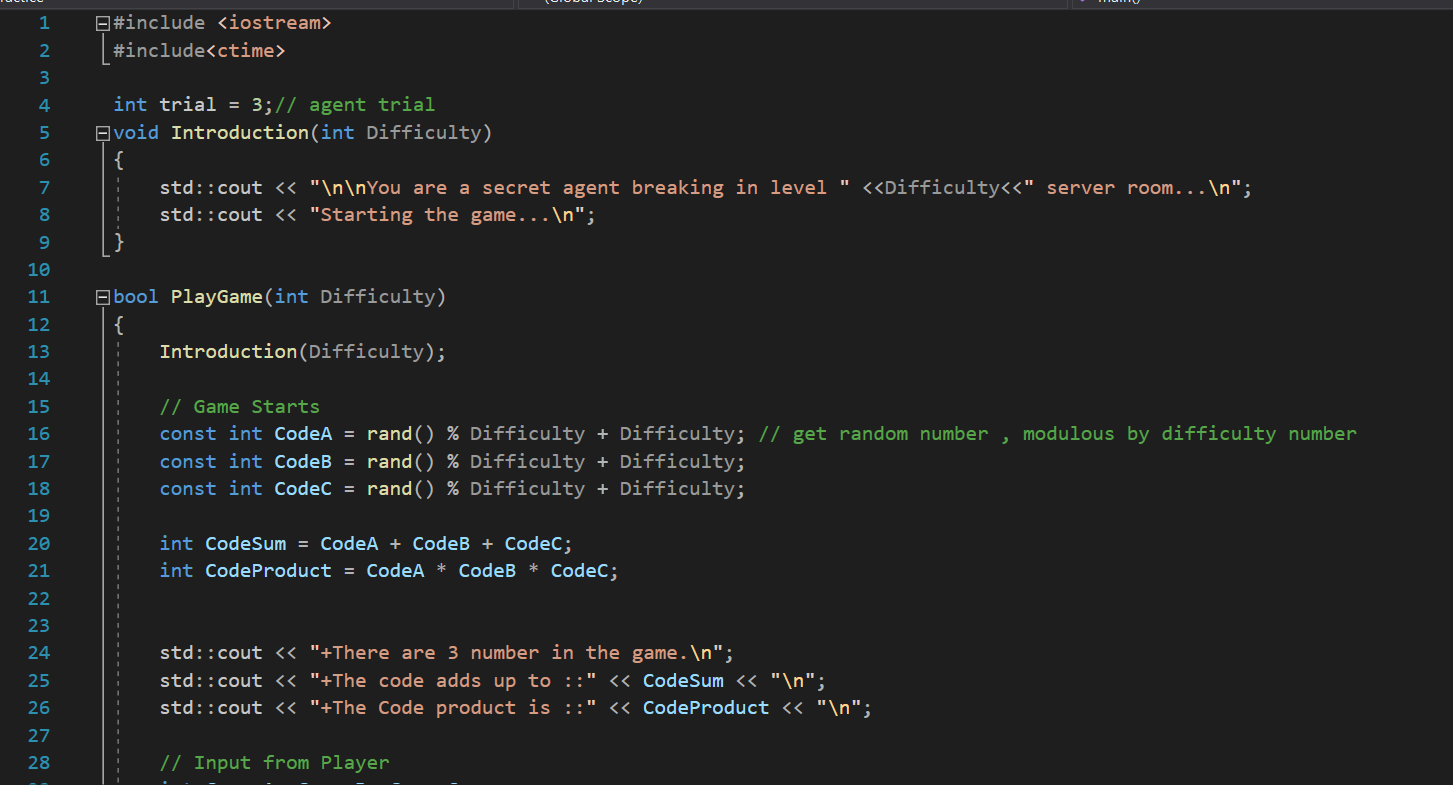Collapse the Introduction function outline toggle

102,132
